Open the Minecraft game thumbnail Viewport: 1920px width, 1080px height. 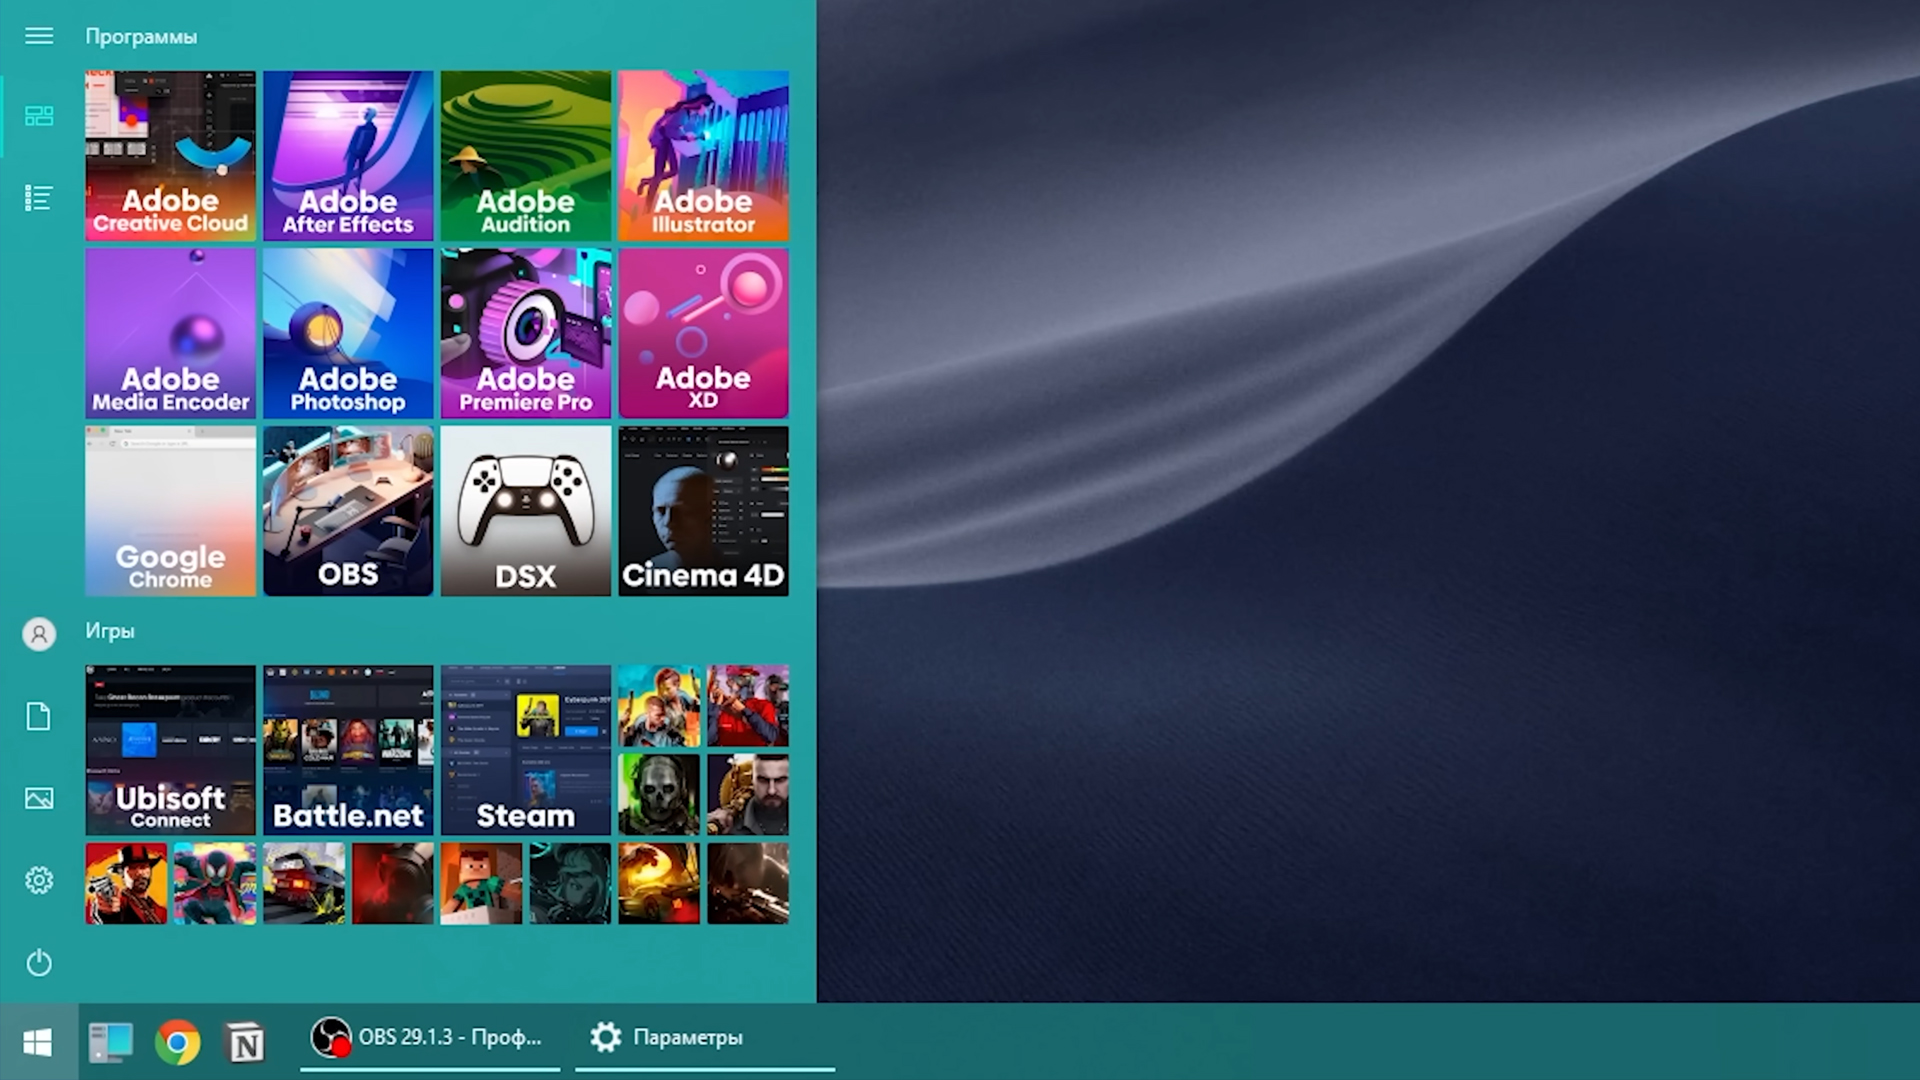[481, 883]
